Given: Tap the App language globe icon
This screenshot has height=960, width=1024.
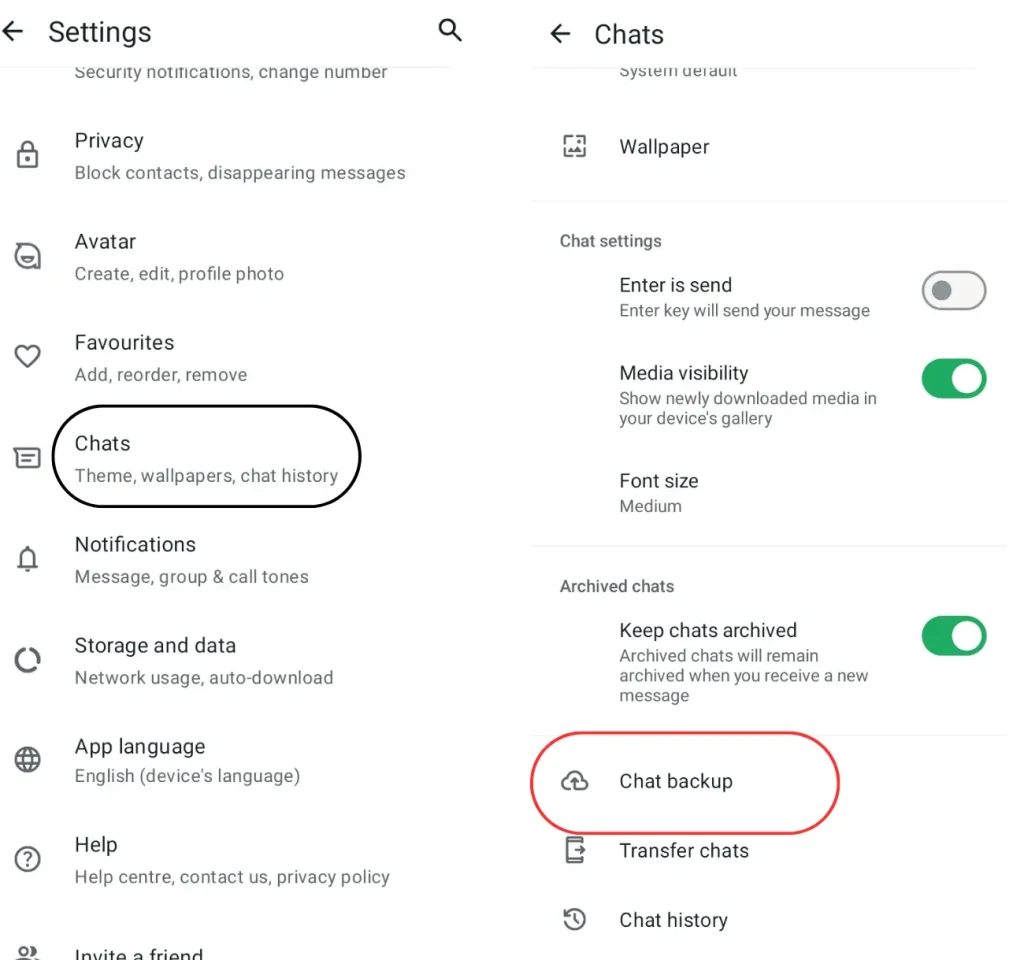Looking at the screenshot, I should [27, 760].
